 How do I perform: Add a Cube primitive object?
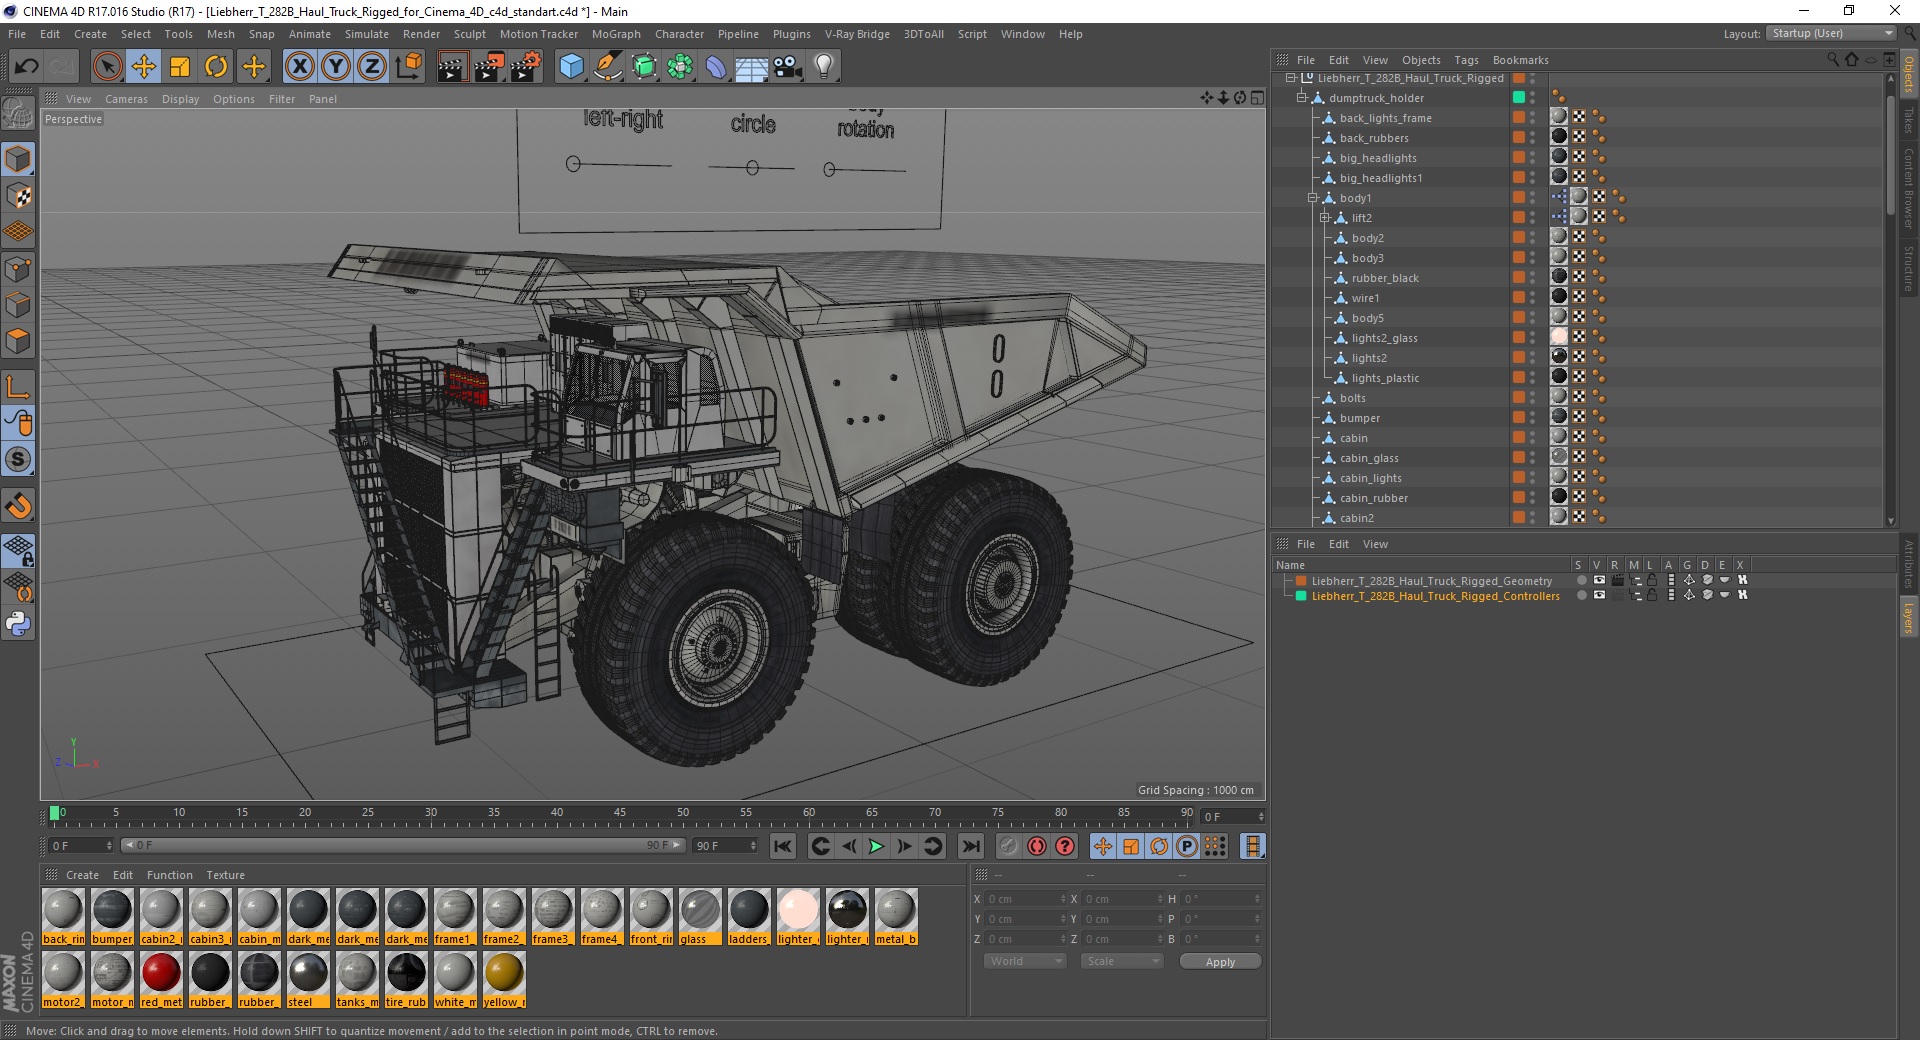pyautogui.click(x=571, y=67)
